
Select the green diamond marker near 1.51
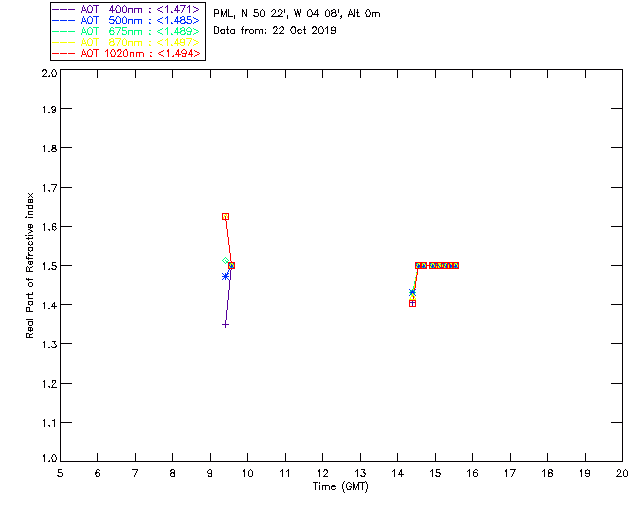pos(225,260)
